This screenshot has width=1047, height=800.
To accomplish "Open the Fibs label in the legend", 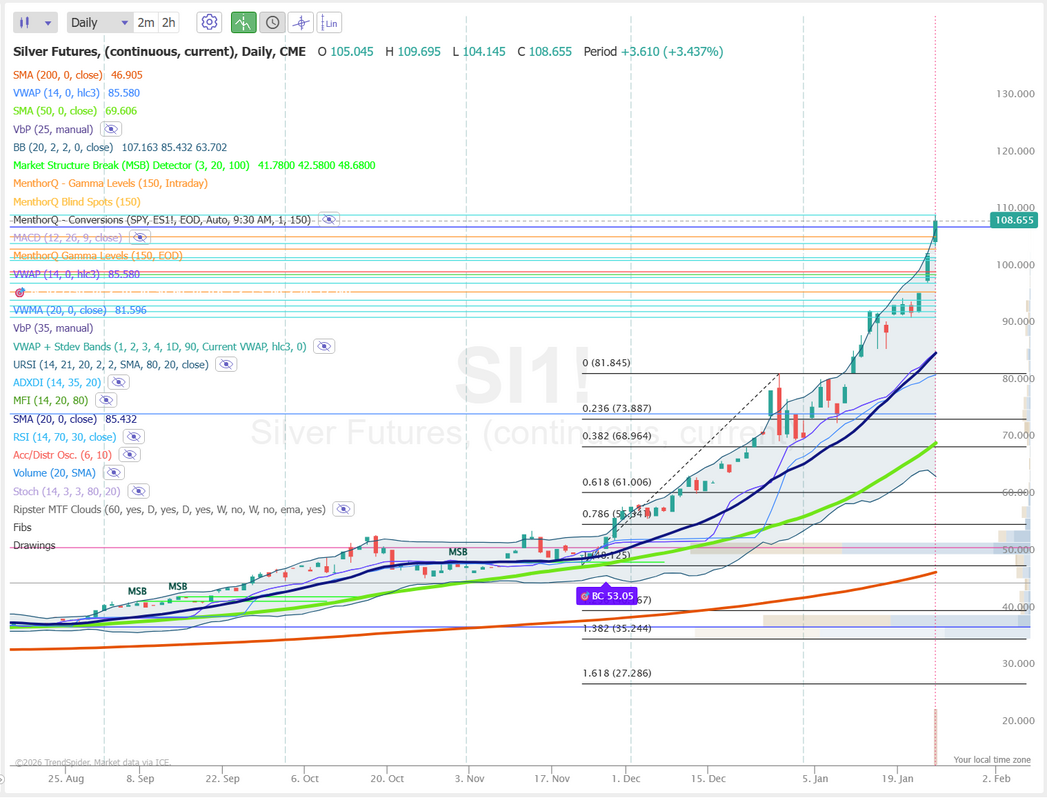I will point(22,527).
